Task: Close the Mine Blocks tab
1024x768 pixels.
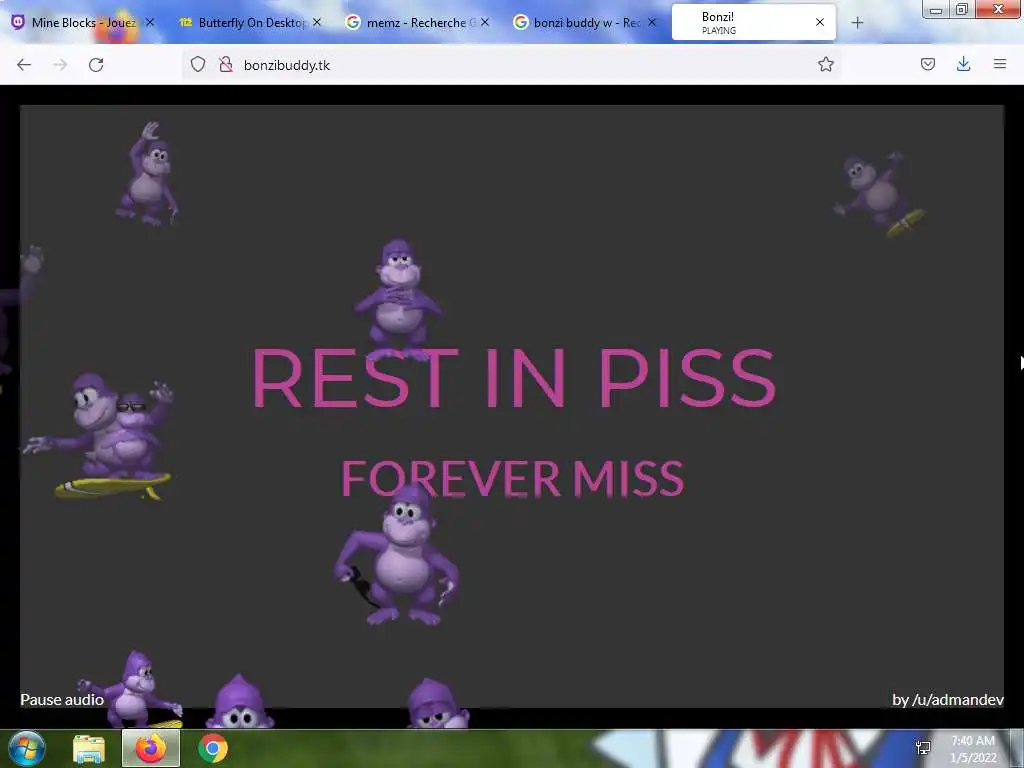Action: 150,22
